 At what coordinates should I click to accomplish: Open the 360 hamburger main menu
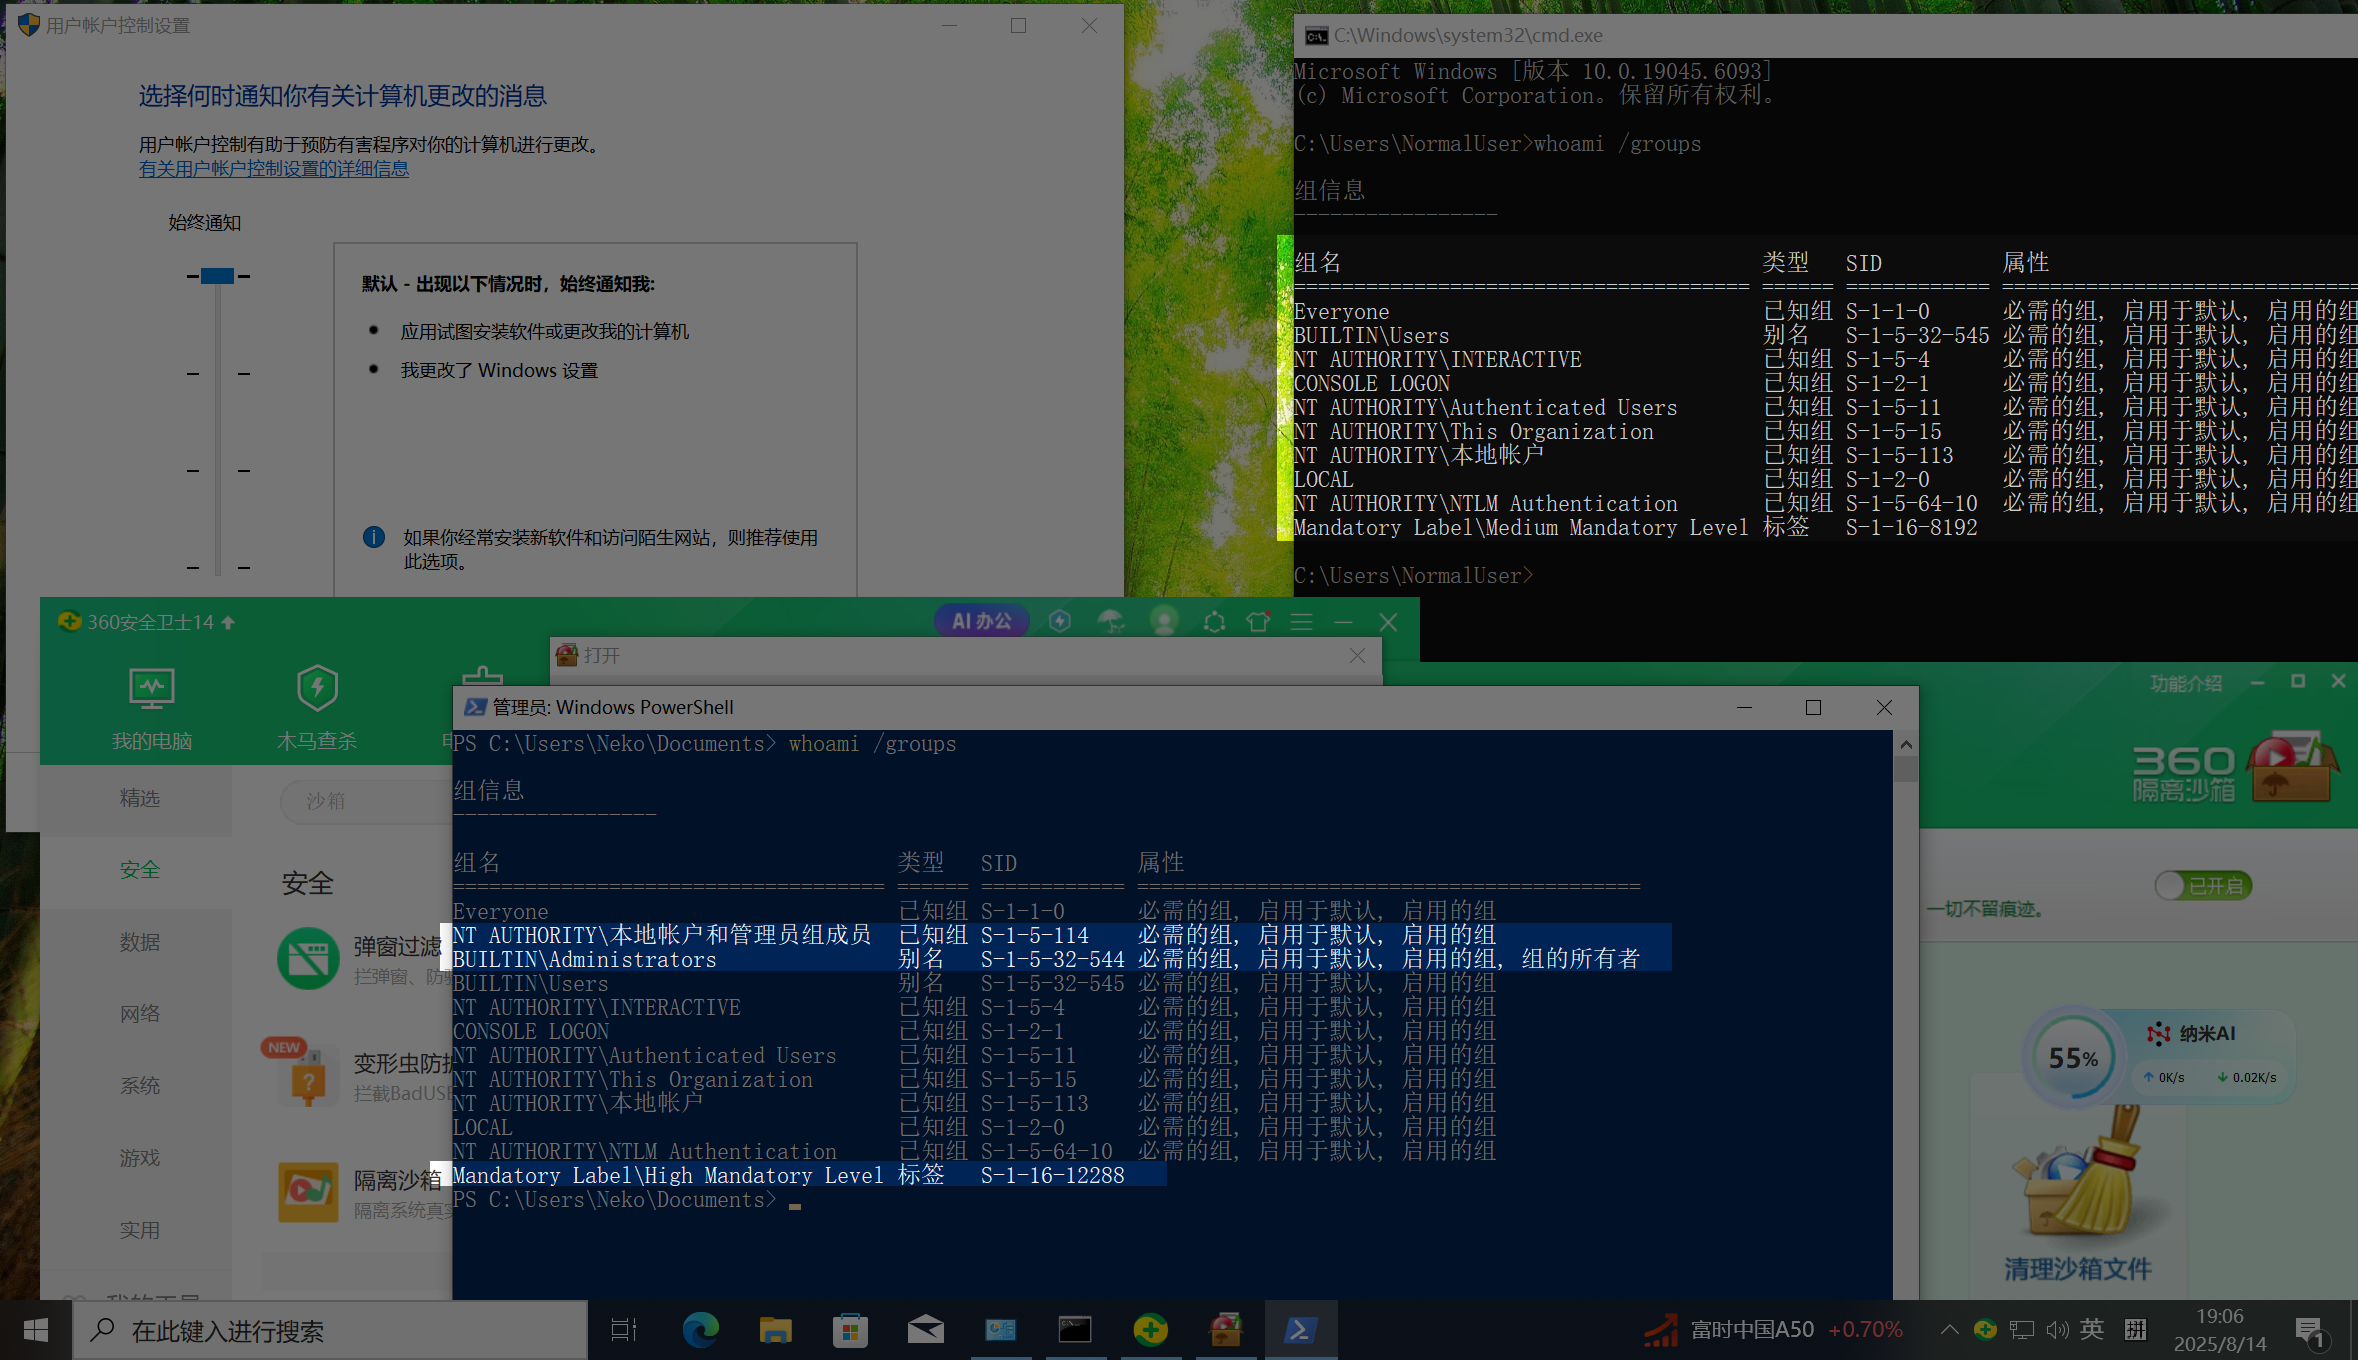click(1301, 622)
